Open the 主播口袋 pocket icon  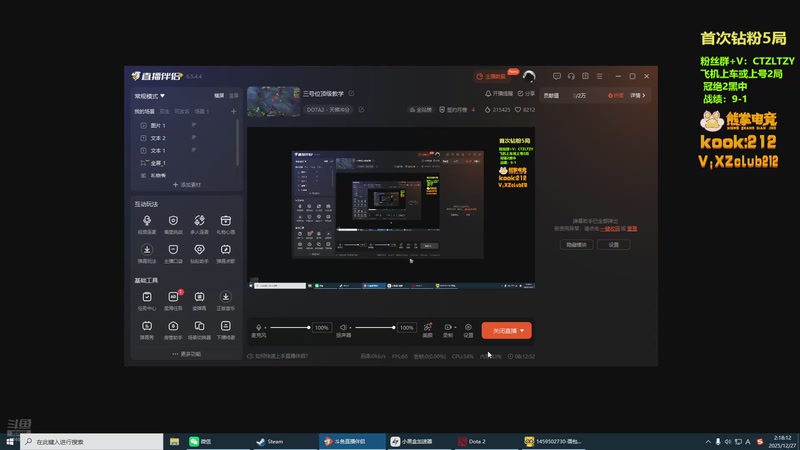173,249
